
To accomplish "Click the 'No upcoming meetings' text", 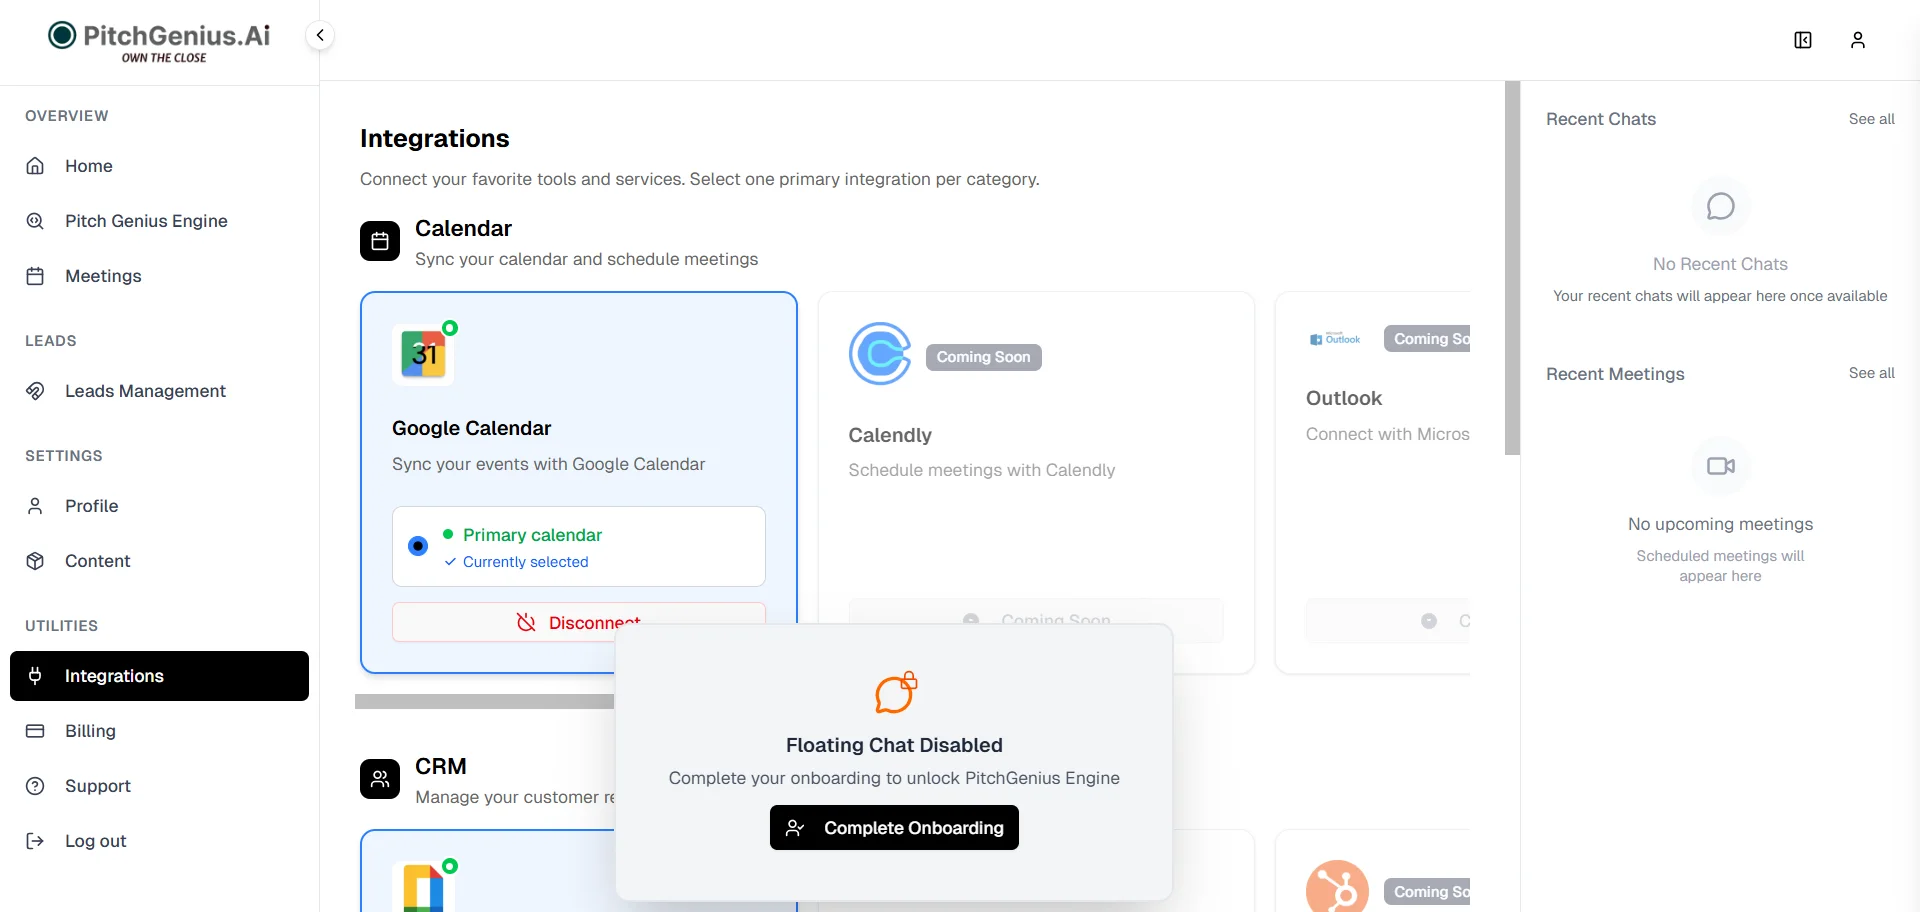I will [x=1721, y=524].
